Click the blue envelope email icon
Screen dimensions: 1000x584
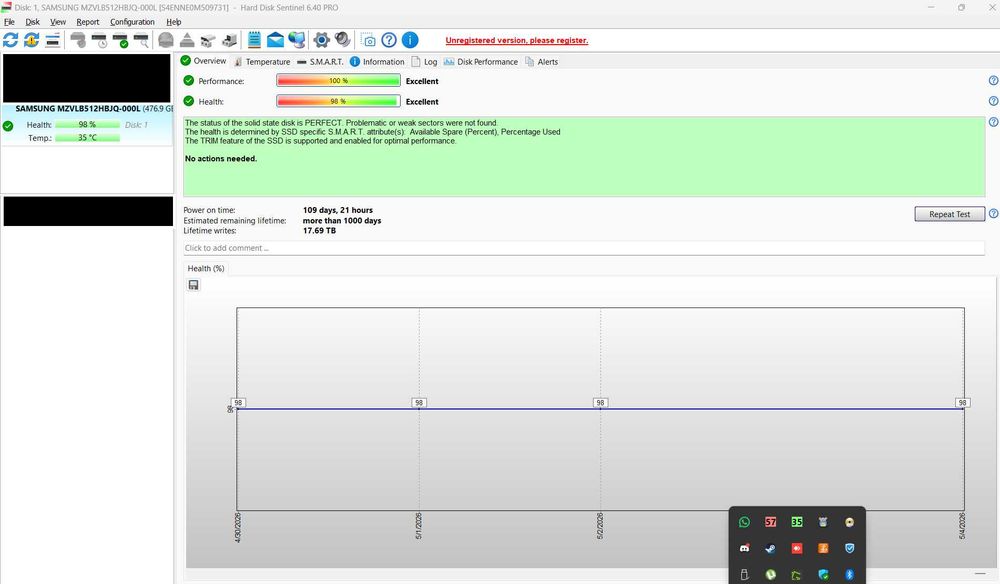point(276,40)
